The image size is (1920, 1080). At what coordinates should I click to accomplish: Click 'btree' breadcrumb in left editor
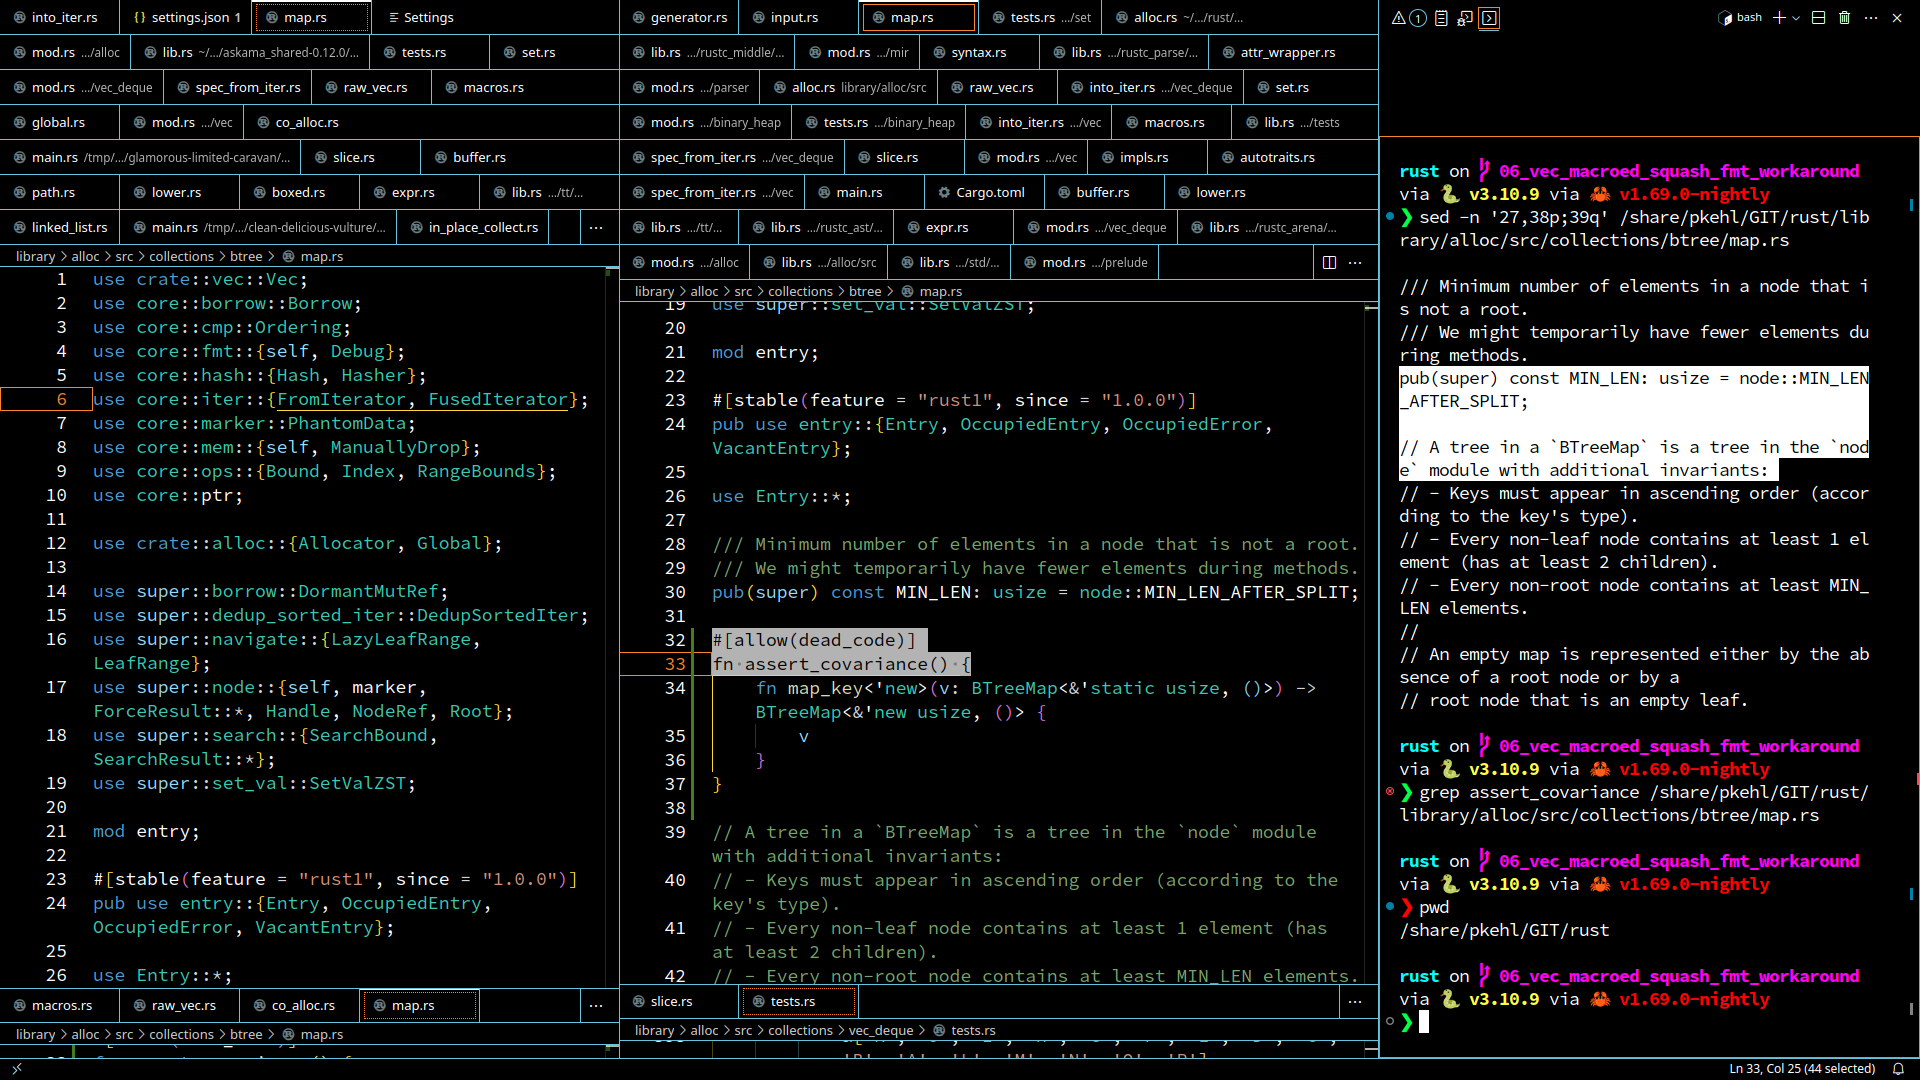click(246, 257)
